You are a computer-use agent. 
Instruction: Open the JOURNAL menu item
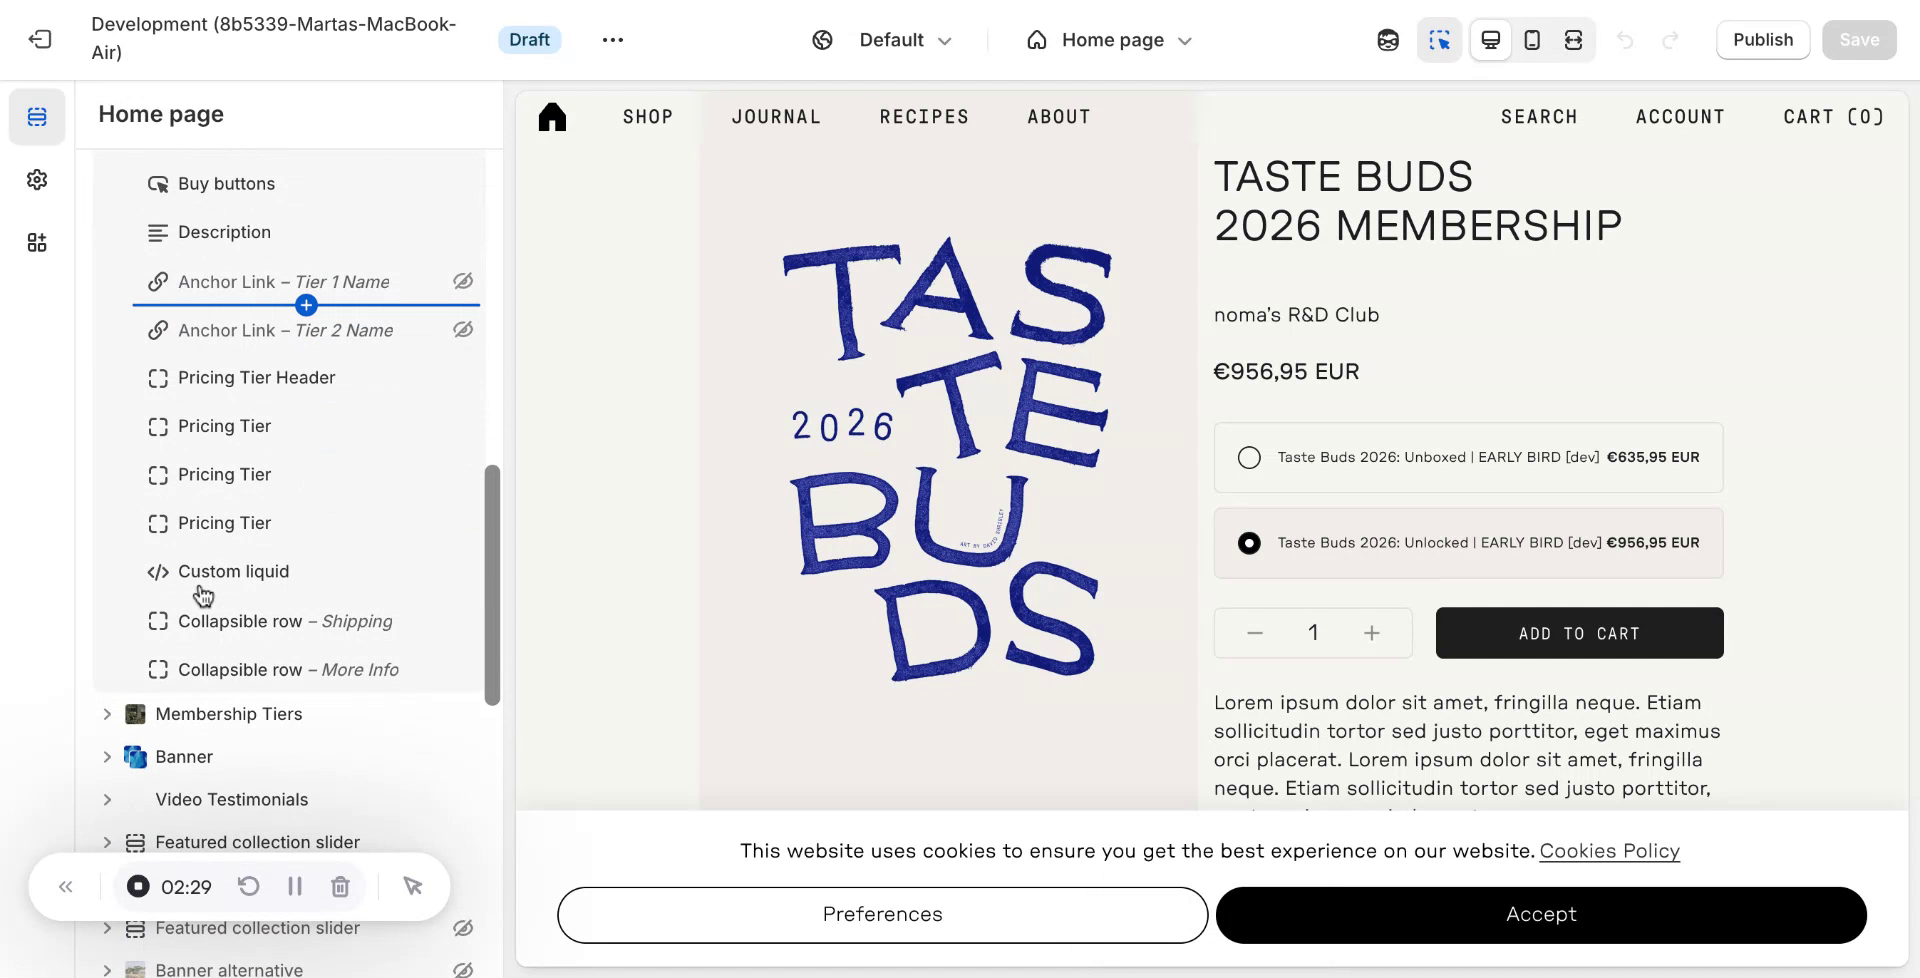(x=776, y=117)
